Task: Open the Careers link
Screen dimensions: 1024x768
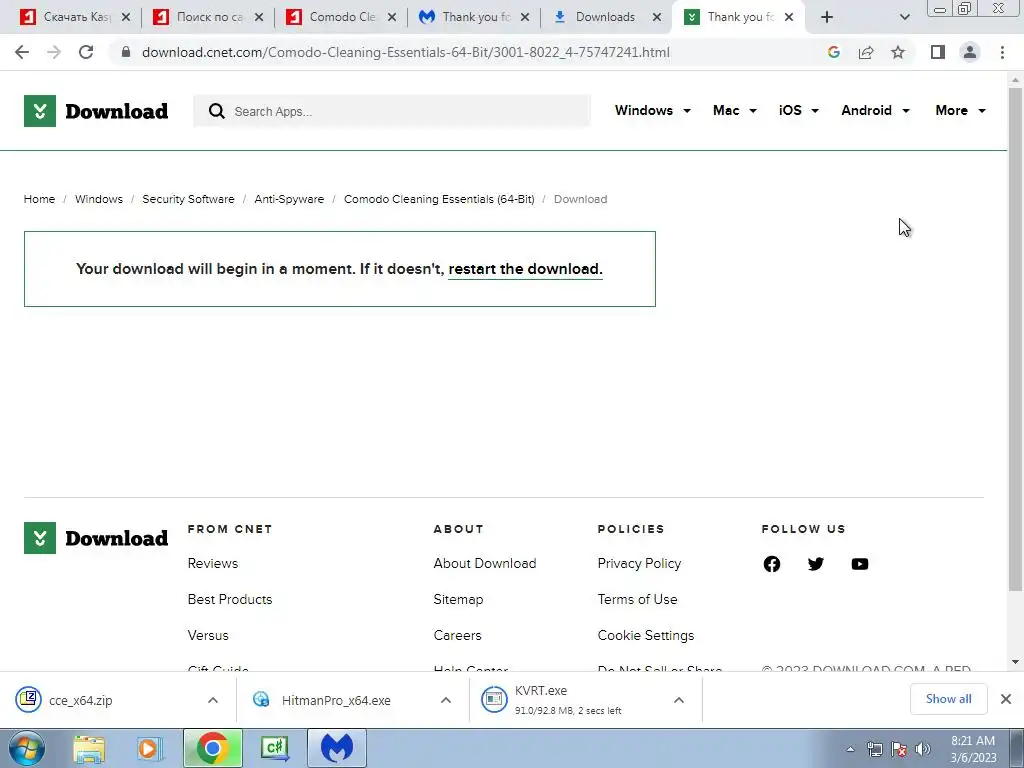Action: (x=457, y=635)
